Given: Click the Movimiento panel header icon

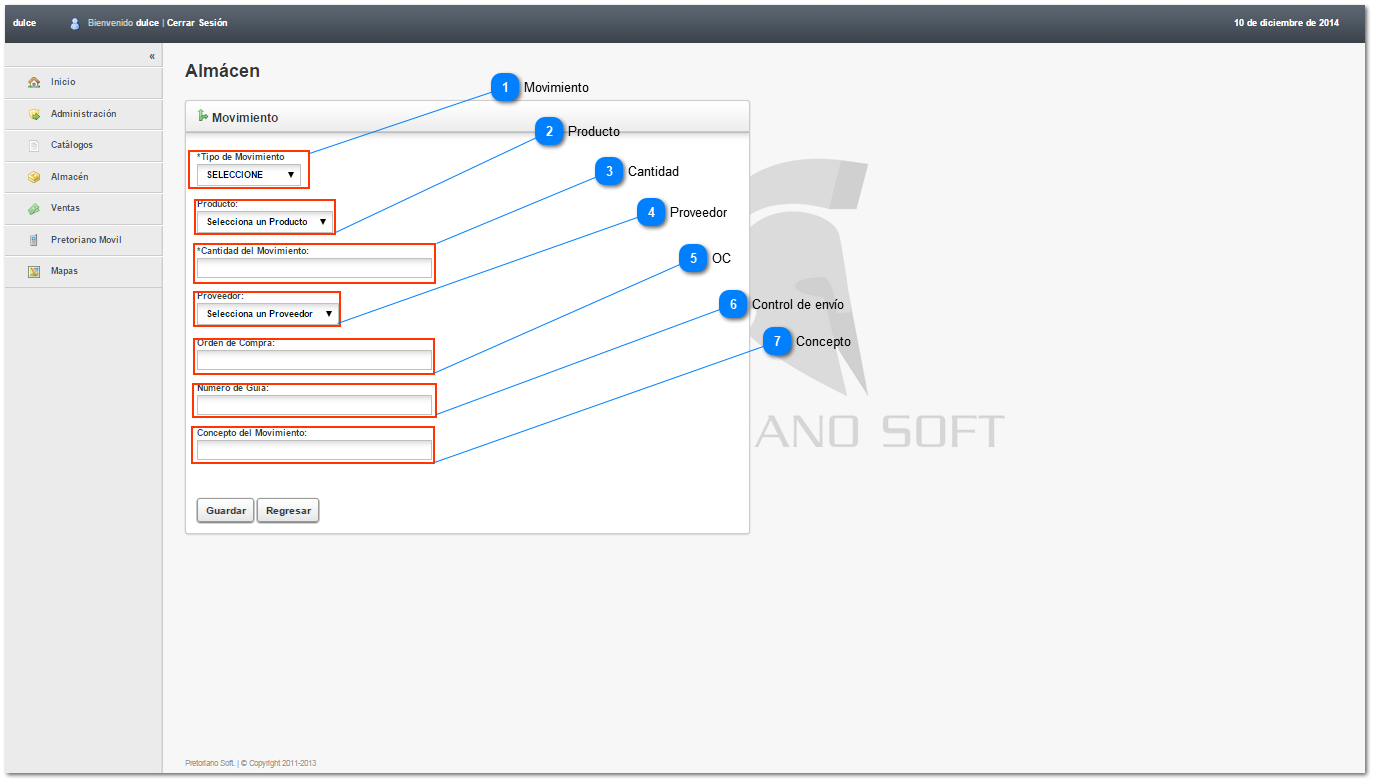Looking at the screenshot, I should [x=202, y=116].
